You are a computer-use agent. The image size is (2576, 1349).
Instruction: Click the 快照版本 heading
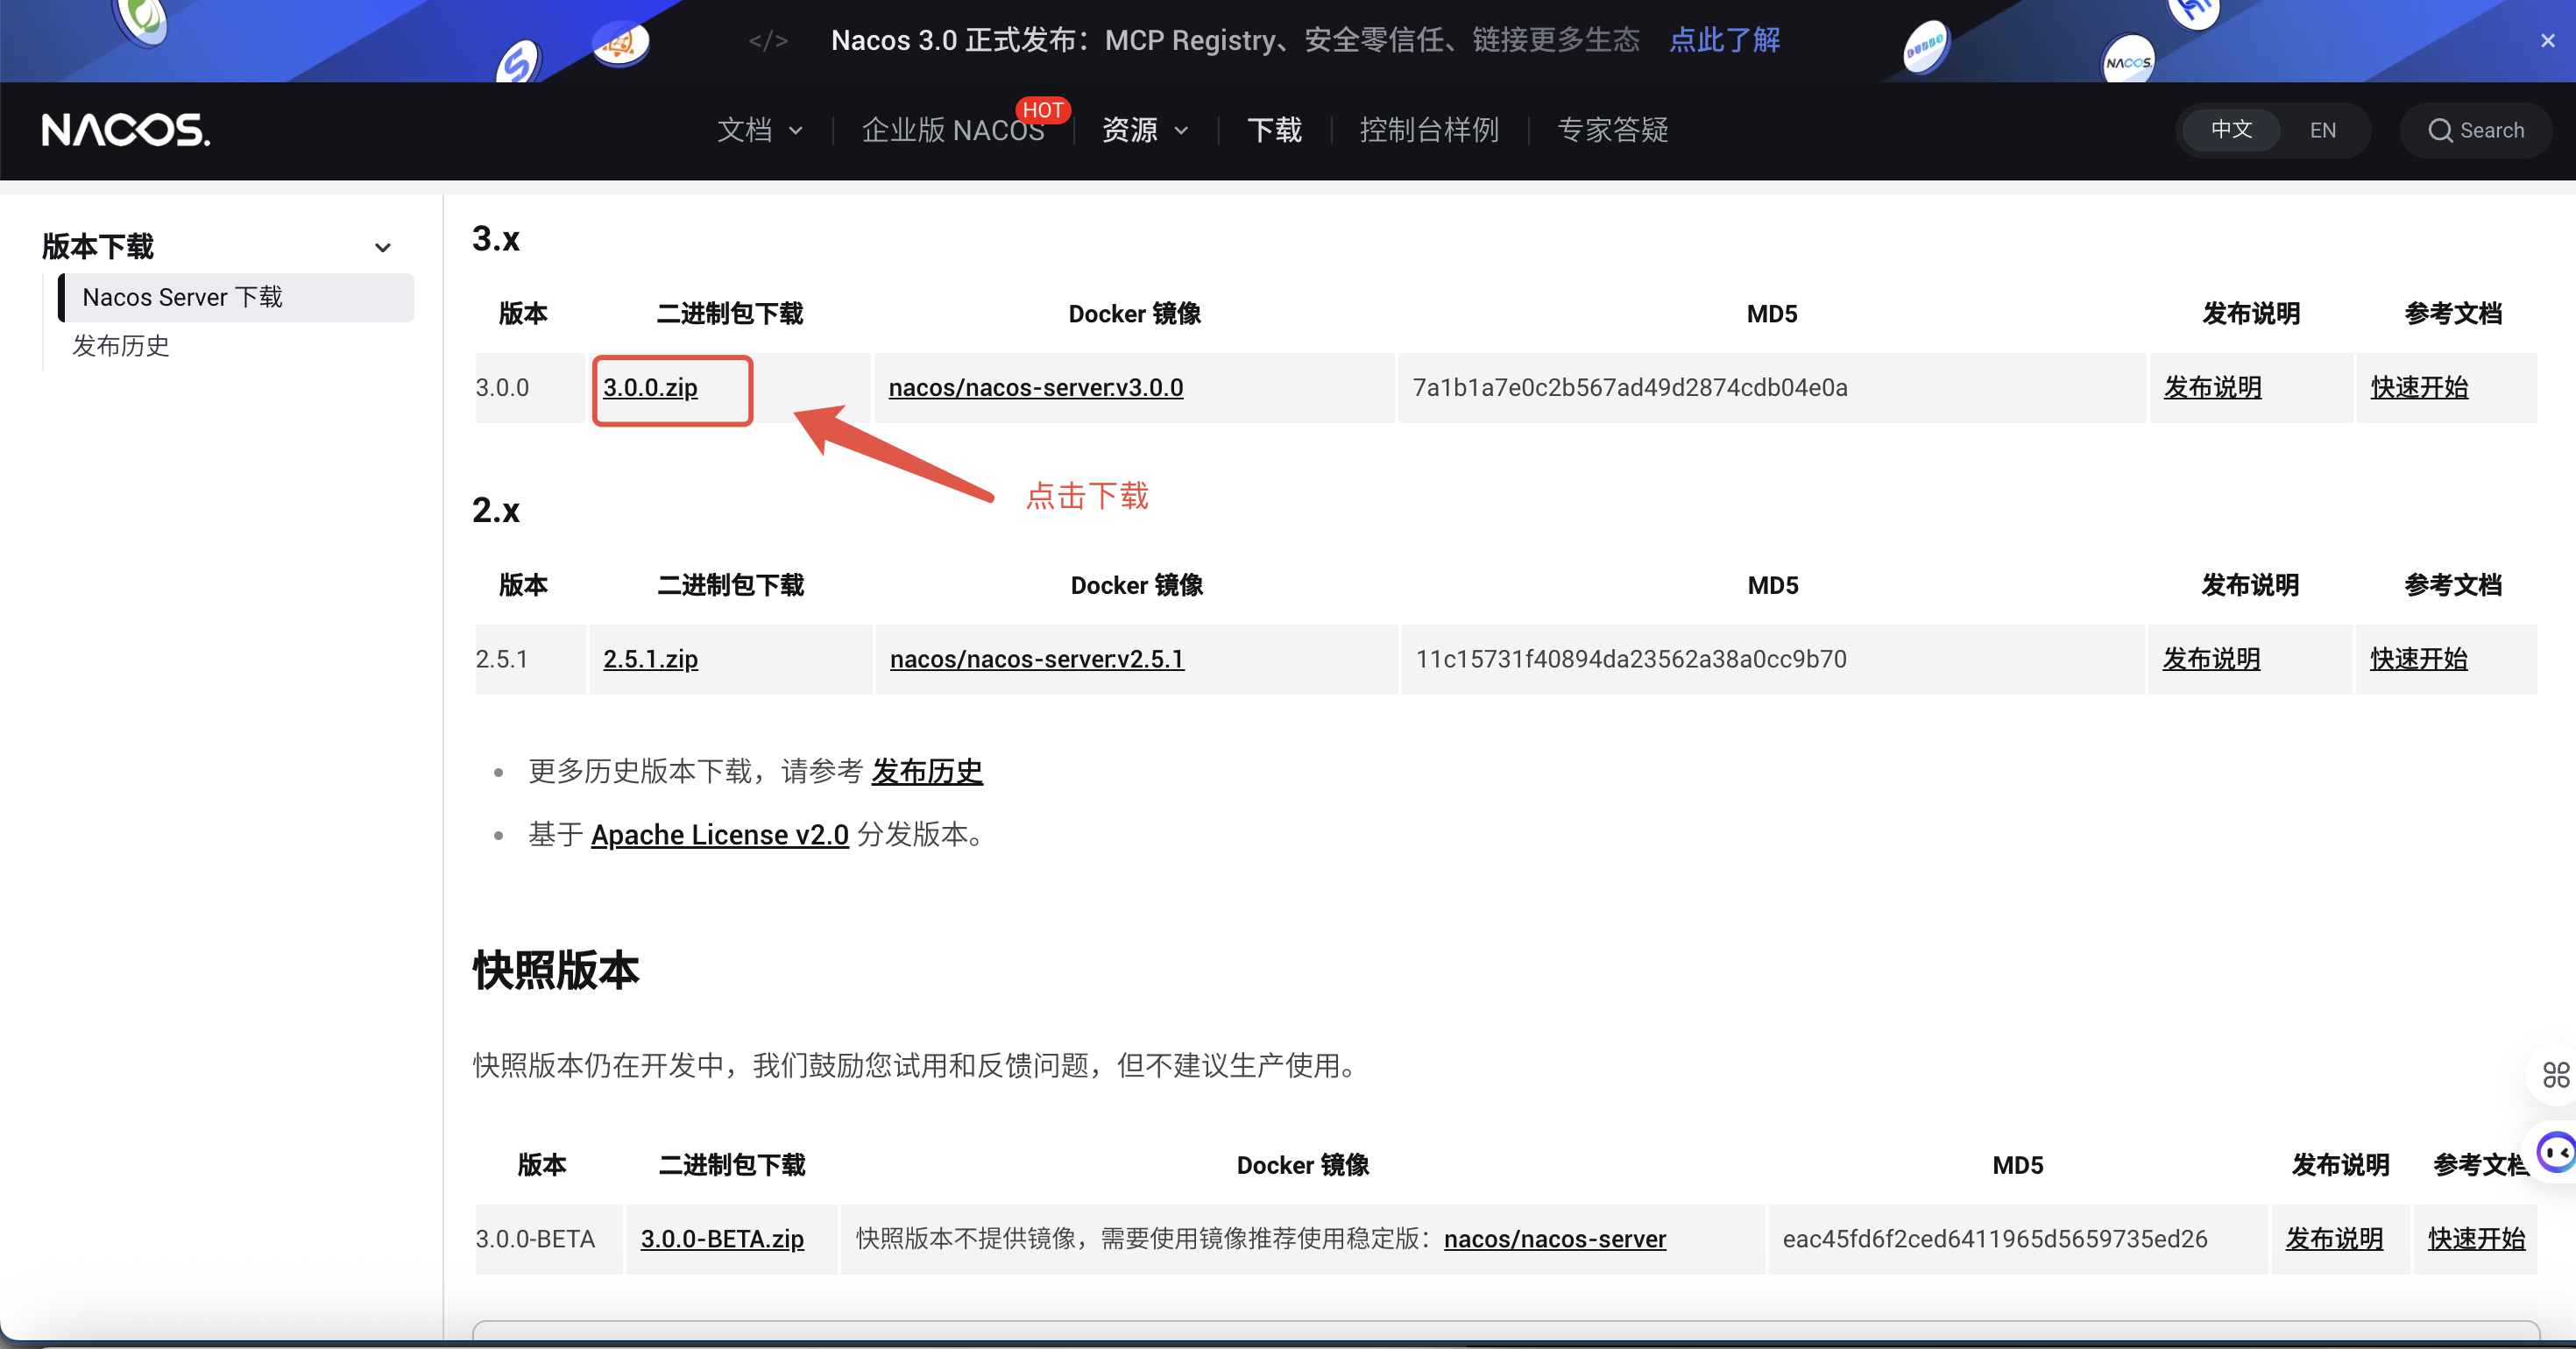click(x=556, y=970)
